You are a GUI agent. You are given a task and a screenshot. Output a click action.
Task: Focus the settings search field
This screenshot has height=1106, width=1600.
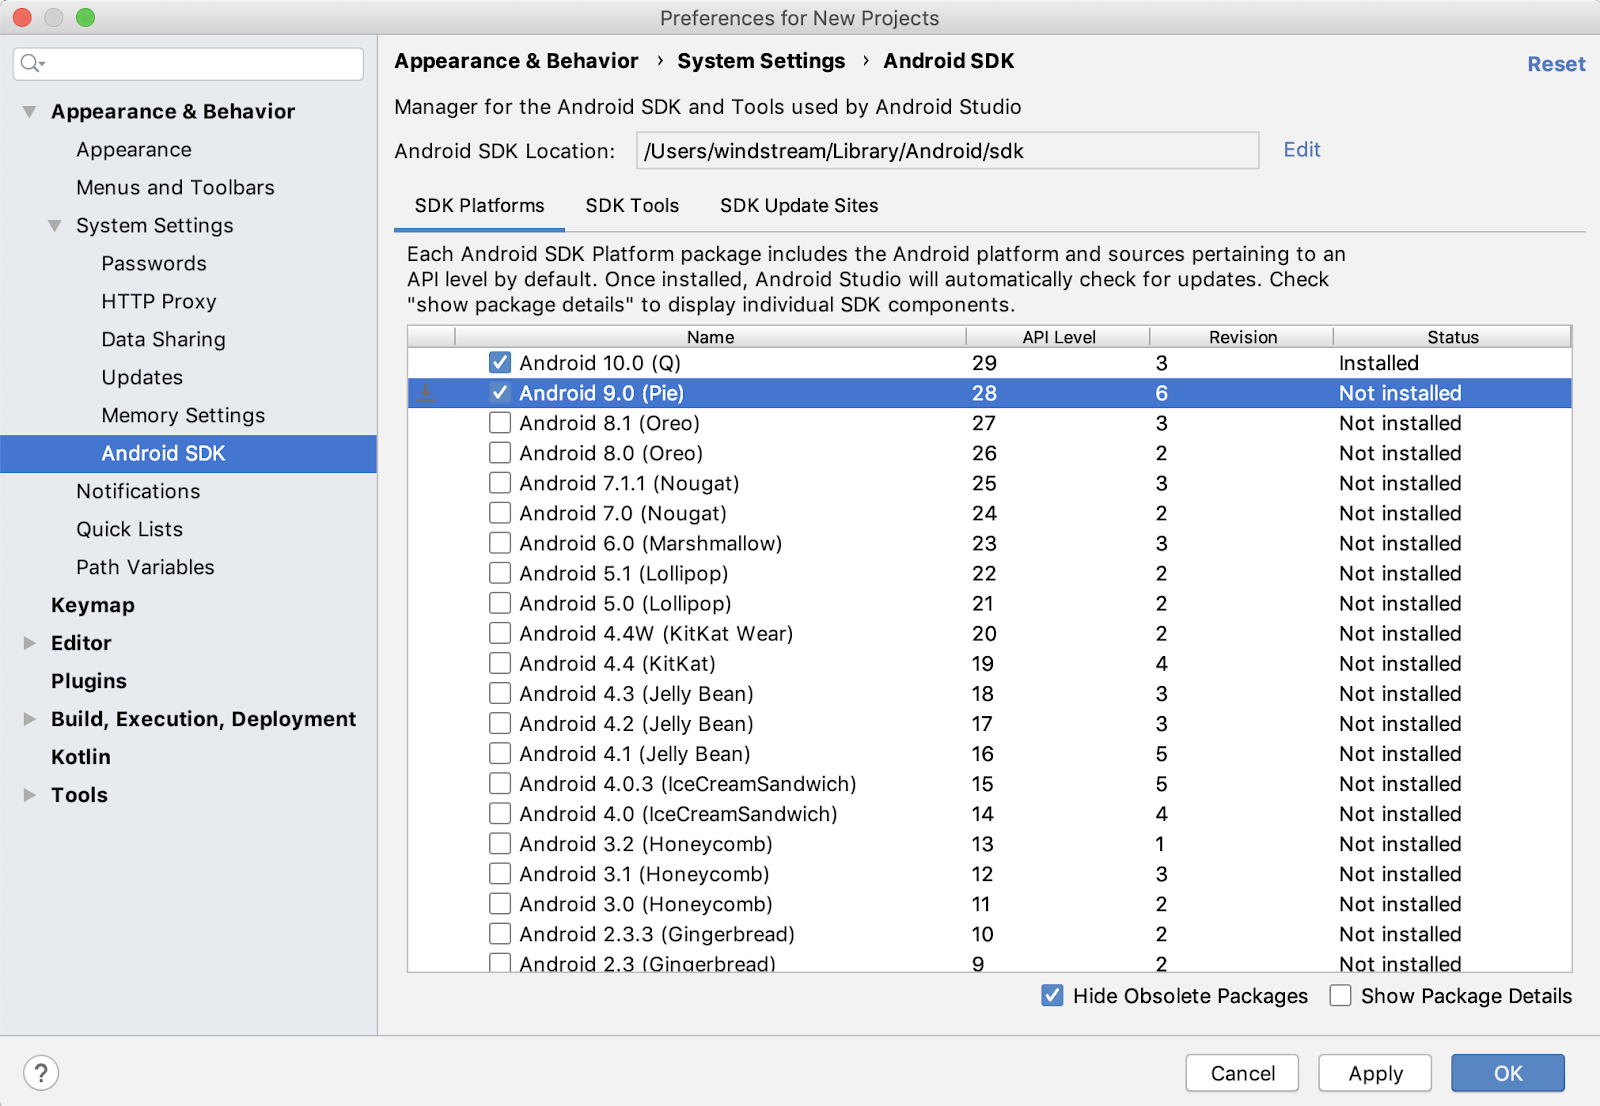188,64
